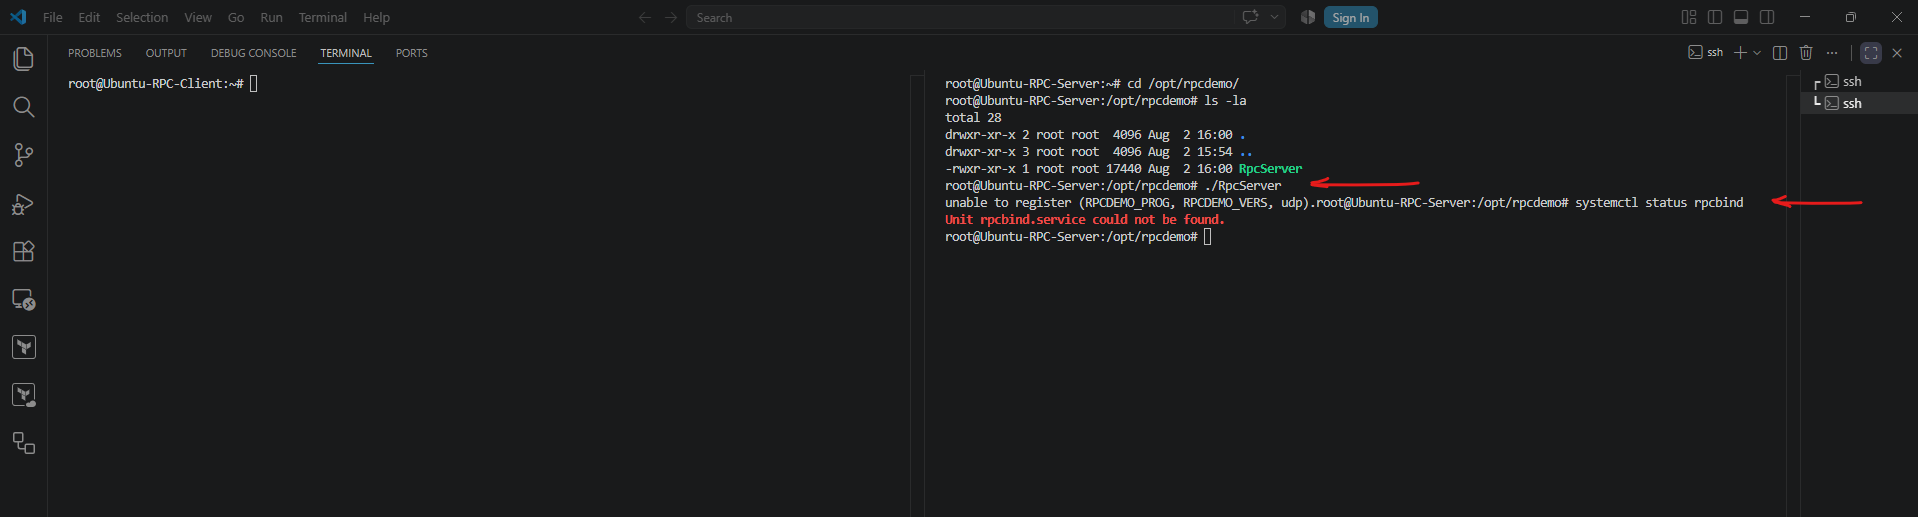Click the VS Code logo icon
Image resolution: width=1918 pixels, height=517 pixels.
pyautogui.click(x=18, y=17)
